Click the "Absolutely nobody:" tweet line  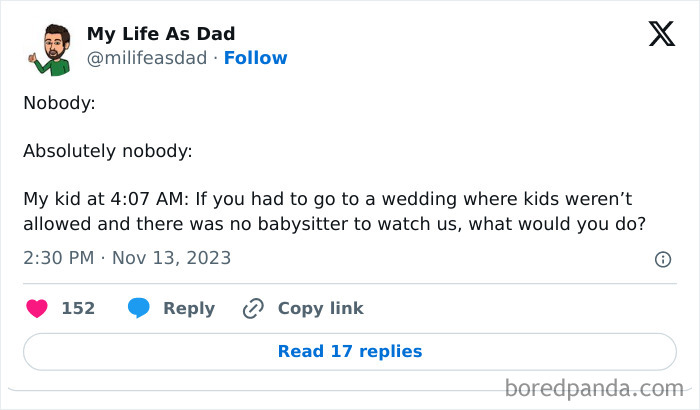point(107,151)
